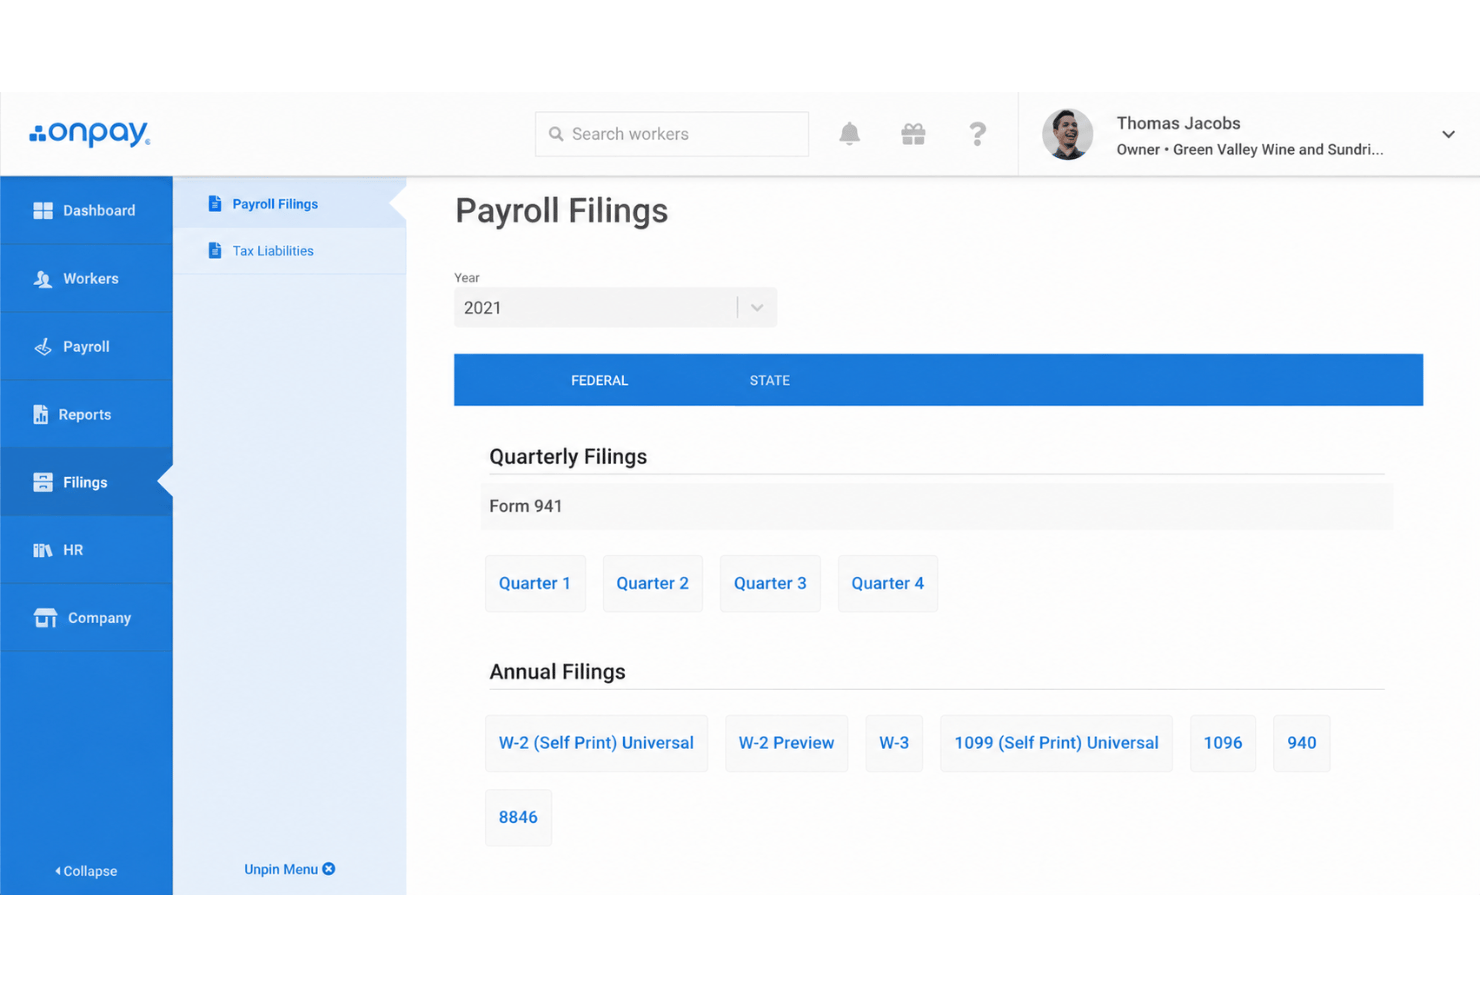
Task: Click Owner Green Valley Wine company text
Action: (x=1250, y=150)
